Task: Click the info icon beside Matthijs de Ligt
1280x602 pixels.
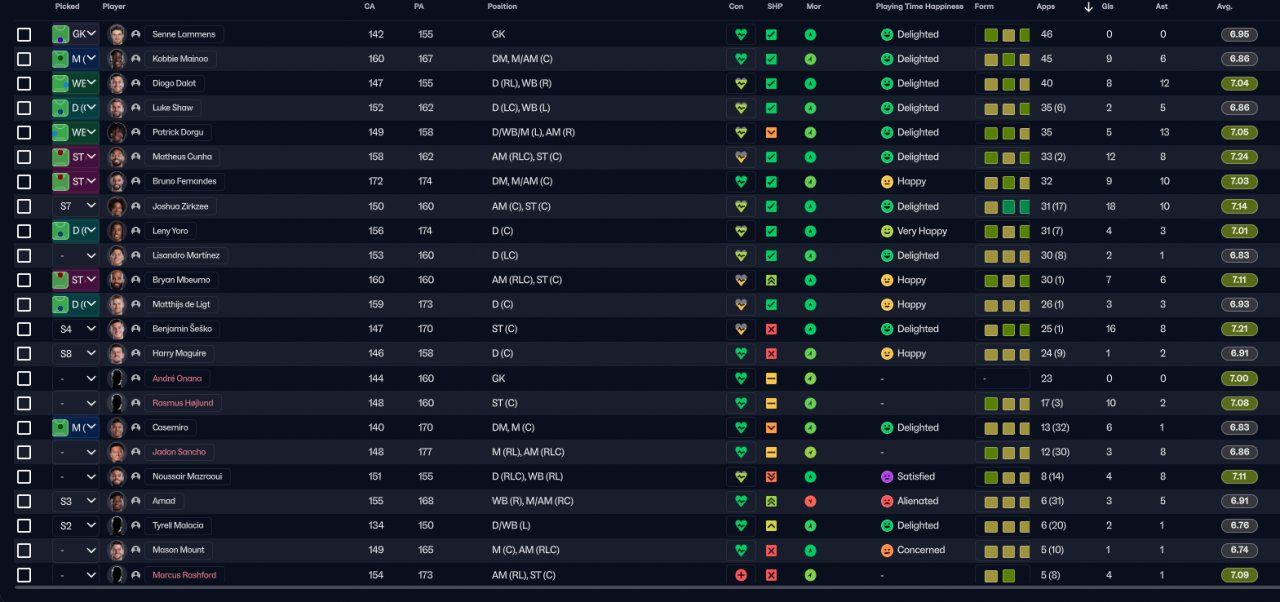Action: 136,305
